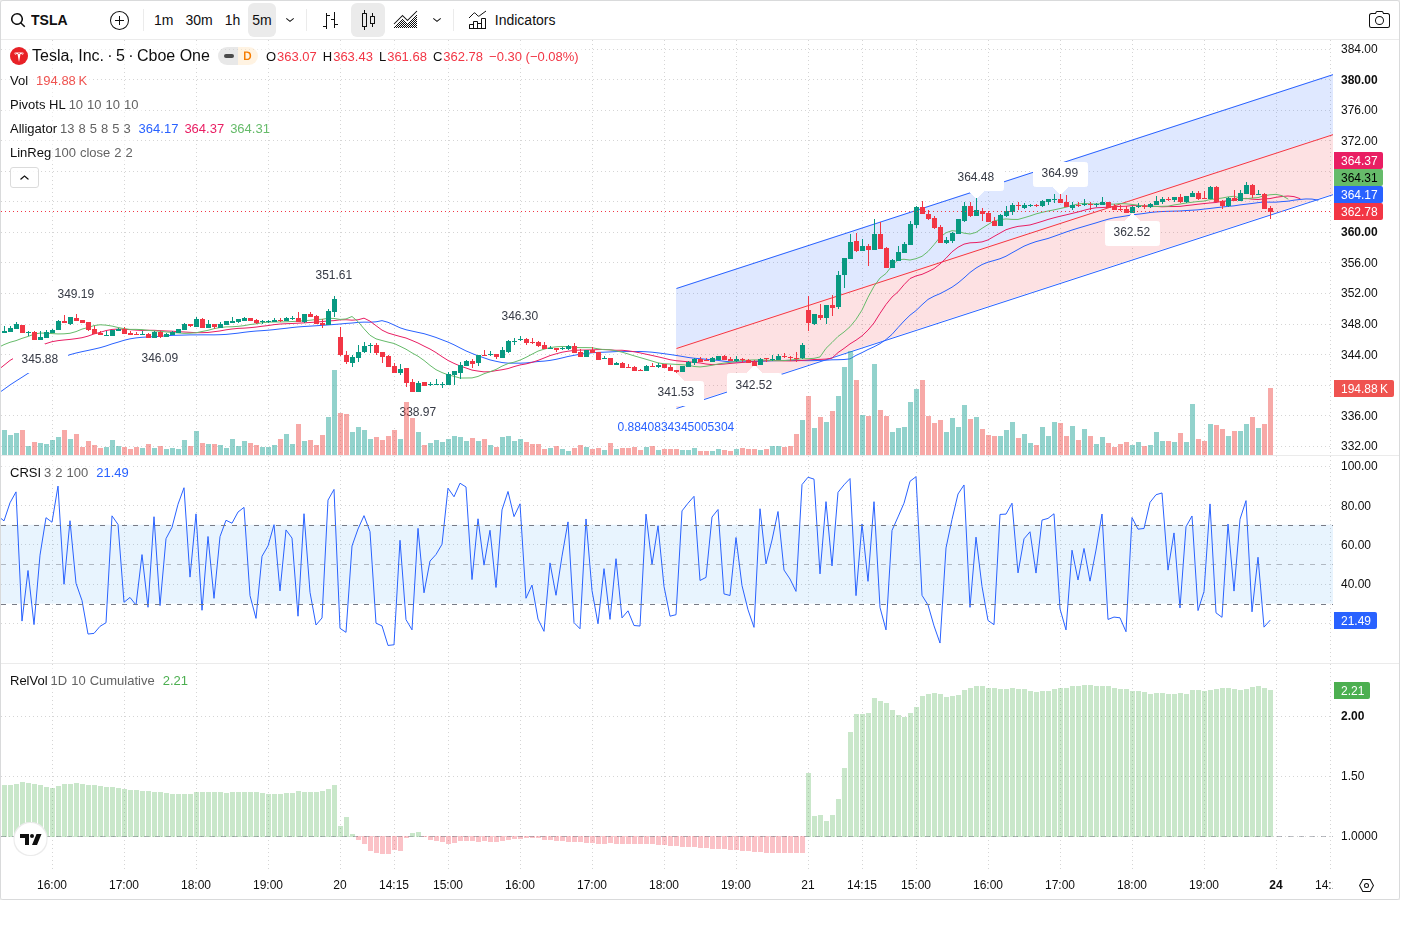Click the 341.53 pivot low label
Viewport: 1420px width, 950px height.
(x=676, y=392)
